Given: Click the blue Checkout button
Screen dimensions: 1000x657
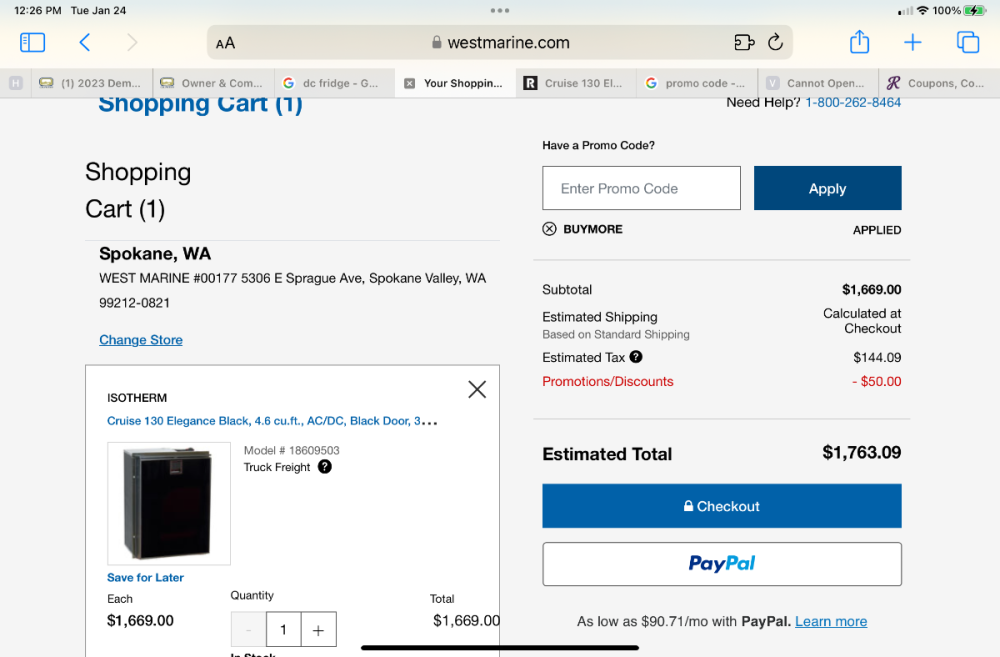Looking at the screenshot, I should click(x=721, y=506).
